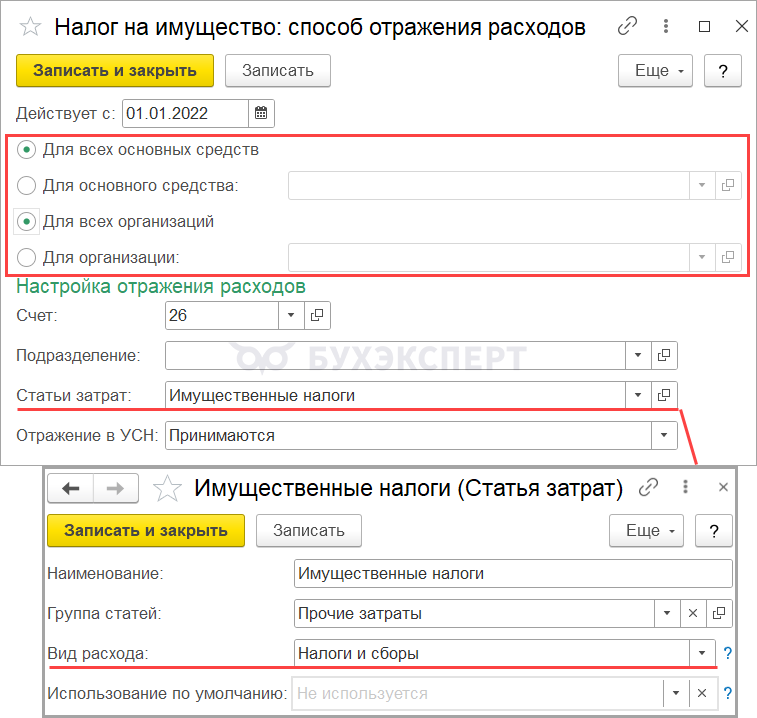757x718 pixels.
Task: Open selected Основное средство item form
Action: [728, 185]
